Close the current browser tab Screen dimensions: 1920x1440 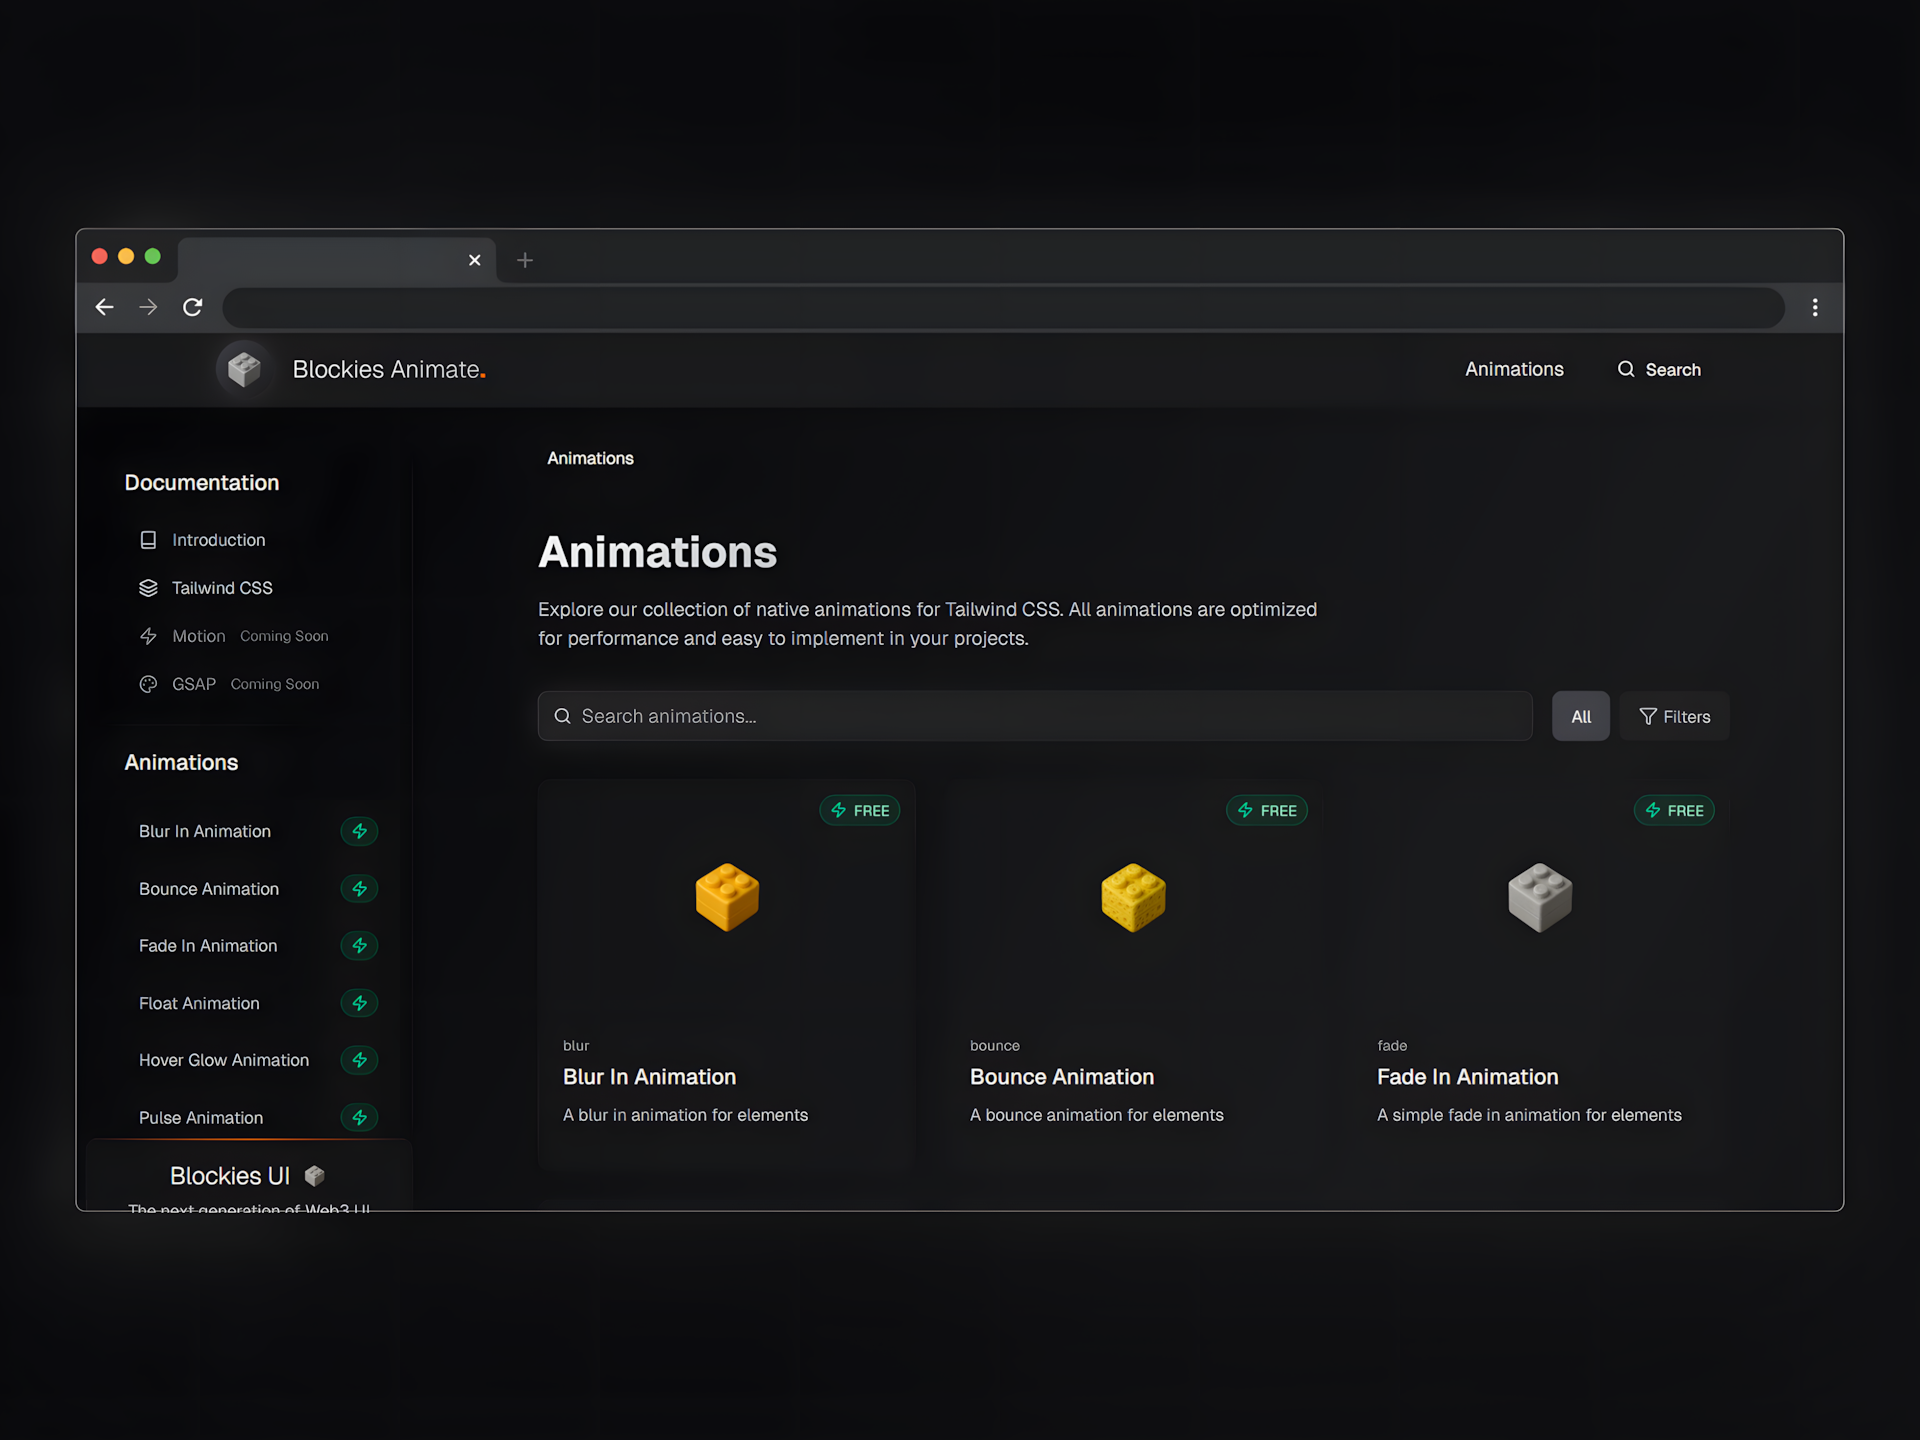tap(475, 260)
